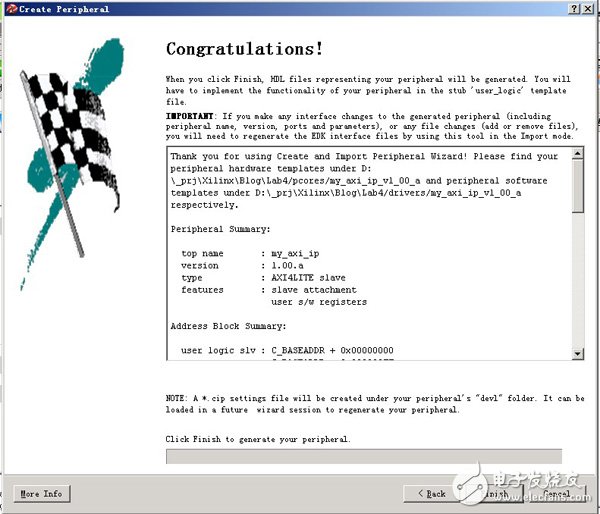The image size is (600, 514).
Task: Click the Congratulations! heading
Action: (x=244, y=49)
